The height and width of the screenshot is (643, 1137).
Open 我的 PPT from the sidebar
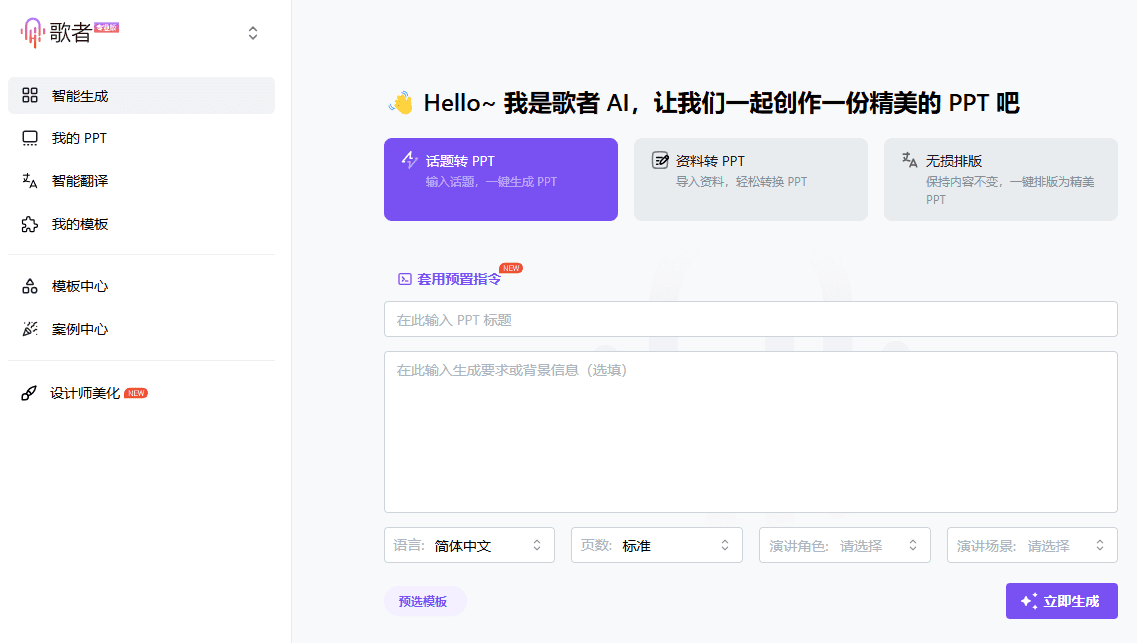141,138
